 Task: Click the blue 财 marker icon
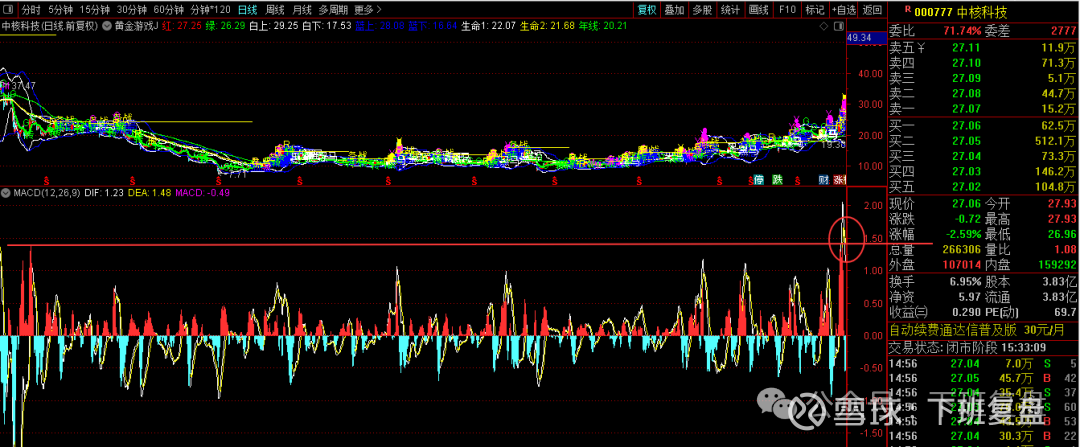click(x=823, y=180)
